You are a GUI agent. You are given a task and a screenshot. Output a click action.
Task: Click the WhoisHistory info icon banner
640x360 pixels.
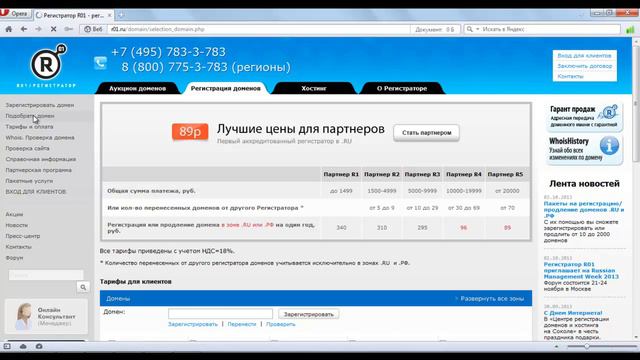(584, 150)
